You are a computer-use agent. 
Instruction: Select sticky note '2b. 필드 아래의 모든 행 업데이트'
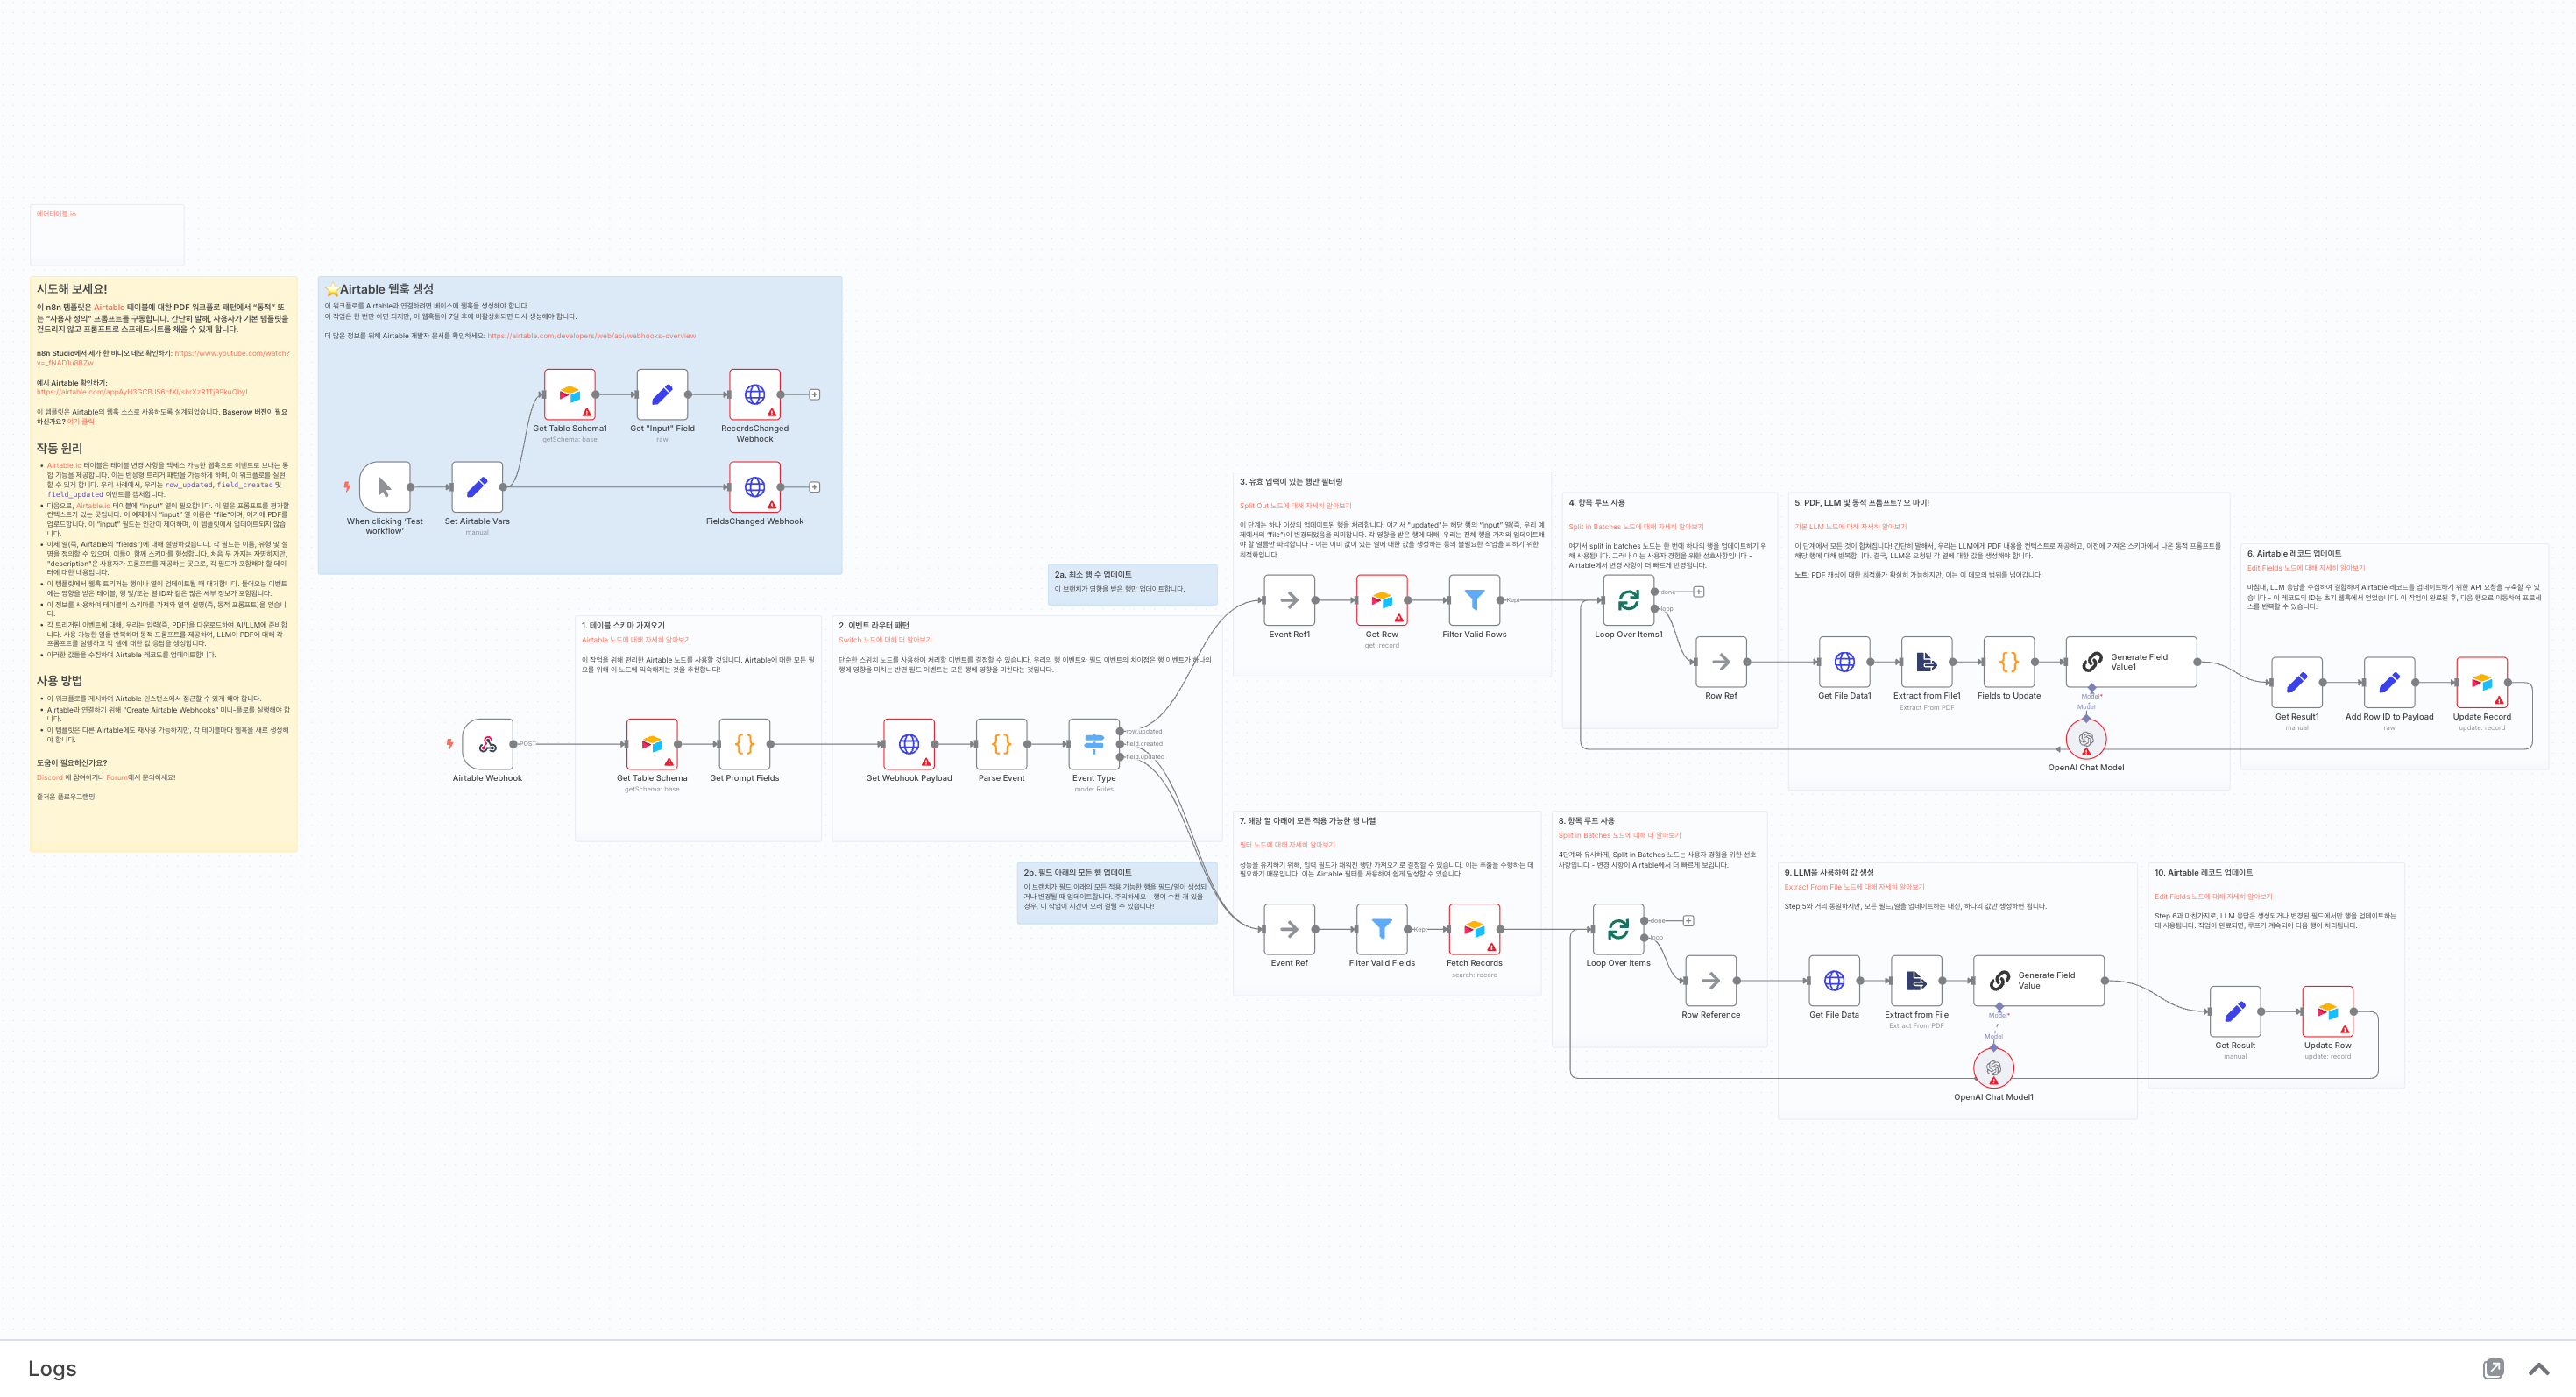(x=1117, y=892)
